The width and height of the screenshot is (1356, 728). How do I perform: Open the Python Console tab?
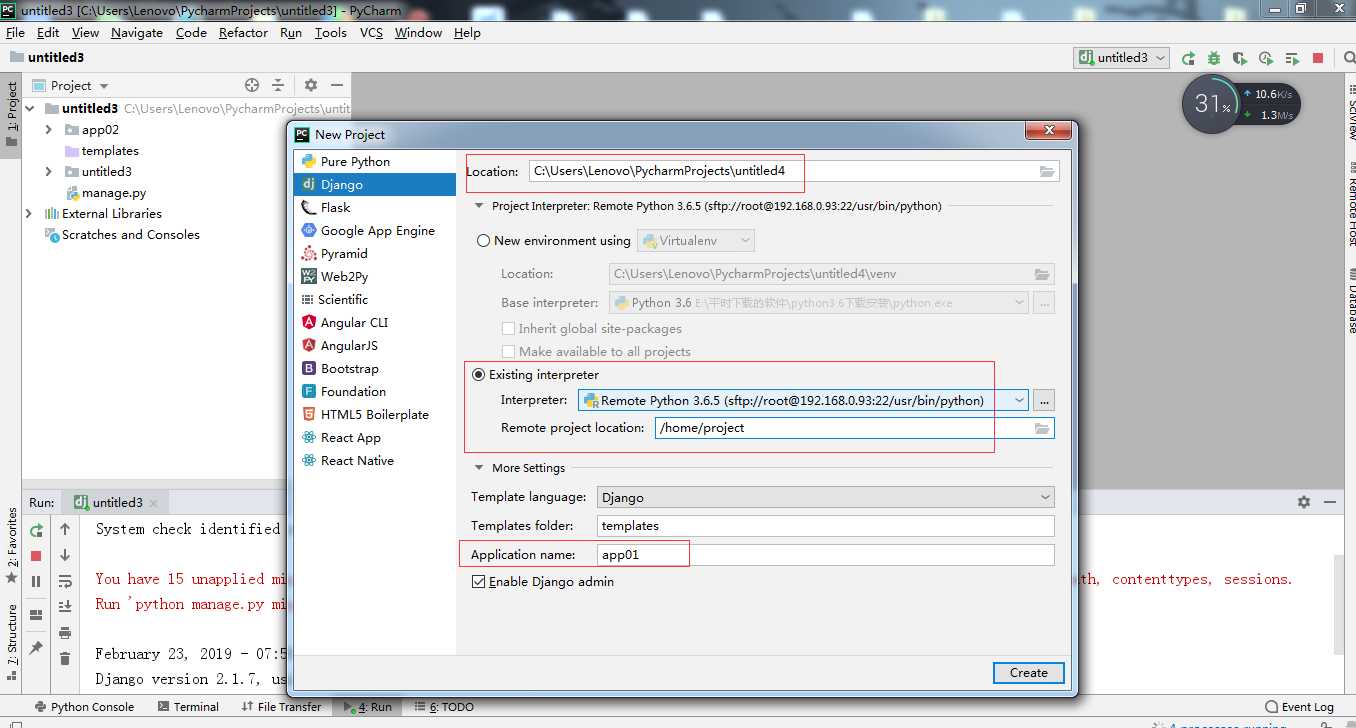(84, 707)
